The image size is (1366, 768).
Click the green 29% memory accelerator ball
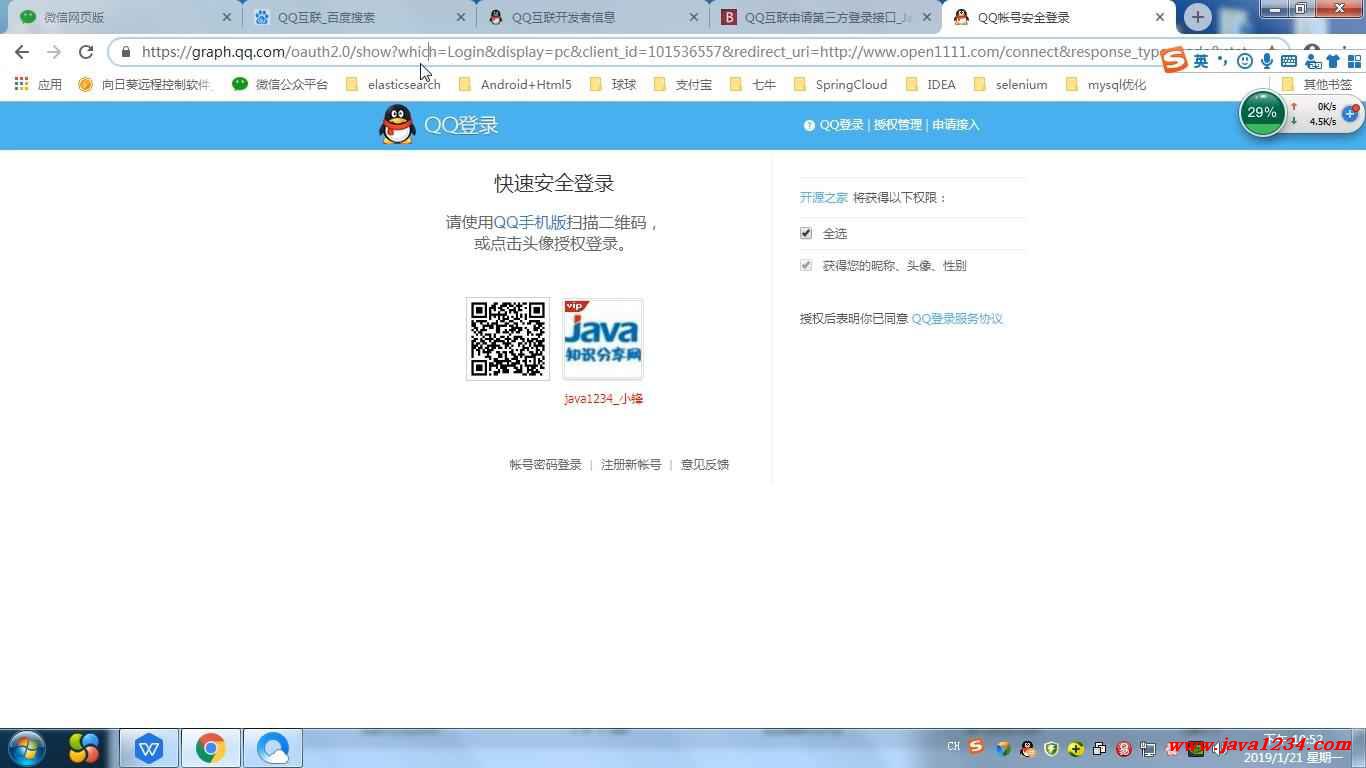pos(1262,113)
